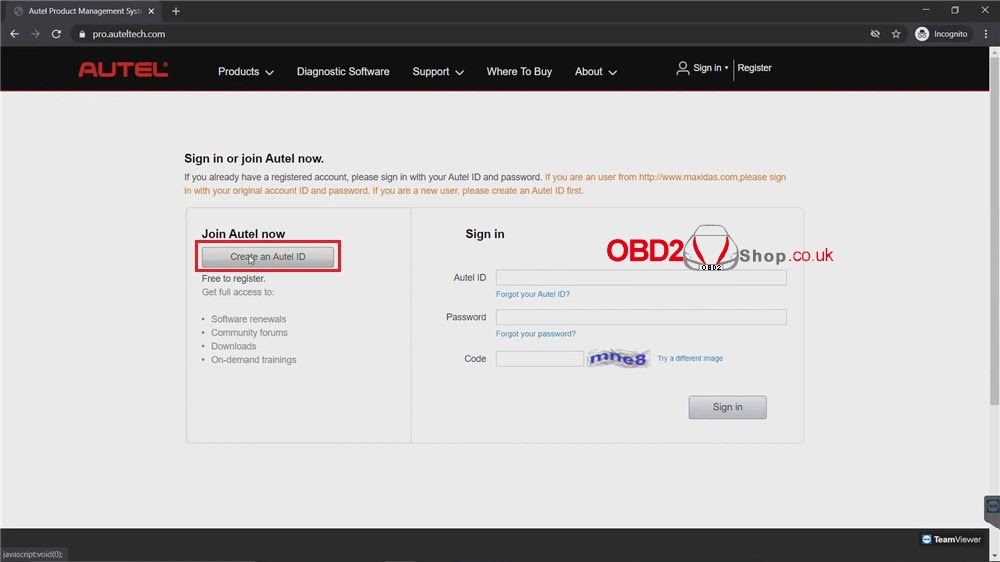Viewport: 1000px width, 562px height.
Task: Close the Autel Product Management tab
Action: pos(151,11)
